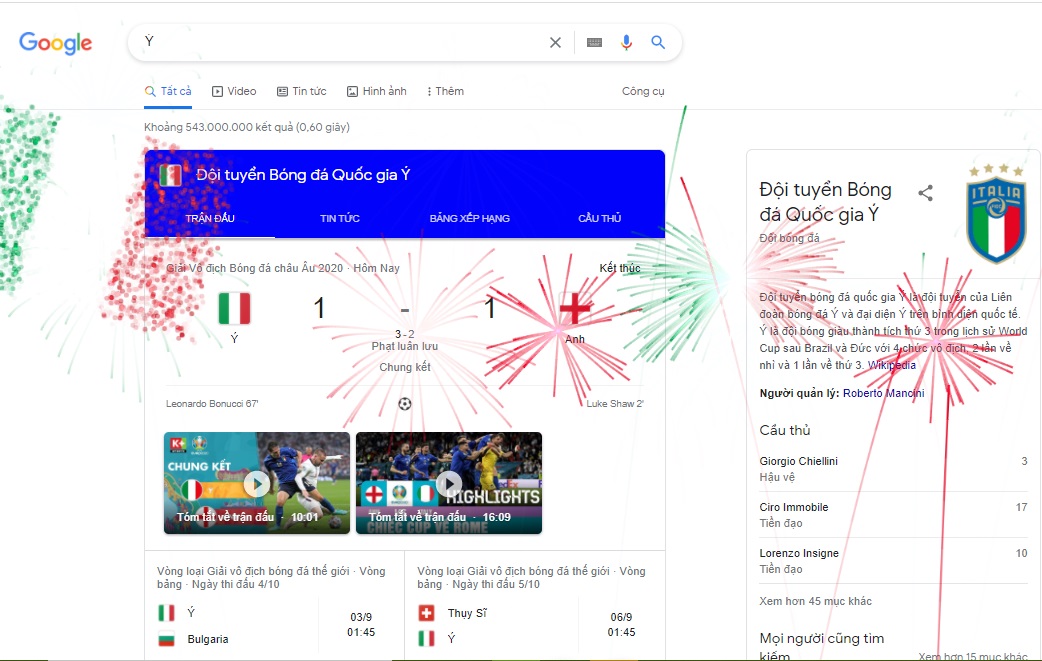Open the Công cụ tools menu
This screenshot has height=661, width=1042.
pos(643,91)
